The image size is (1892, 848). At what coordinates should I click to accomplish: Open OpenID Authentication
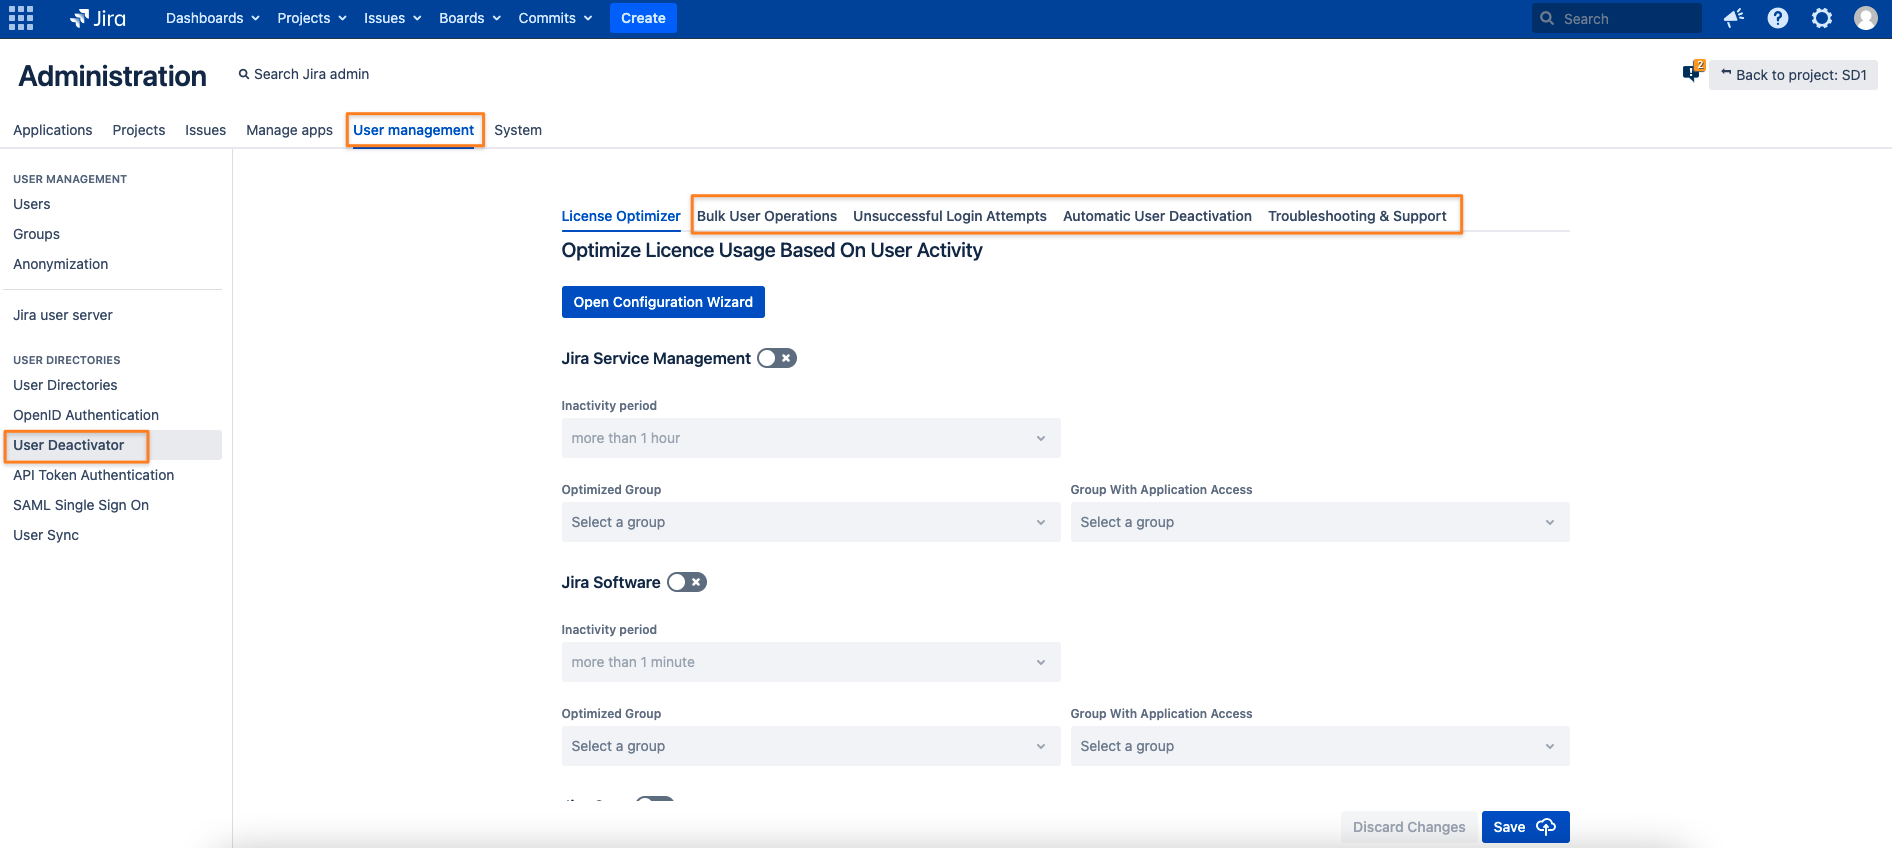(86, 415)
